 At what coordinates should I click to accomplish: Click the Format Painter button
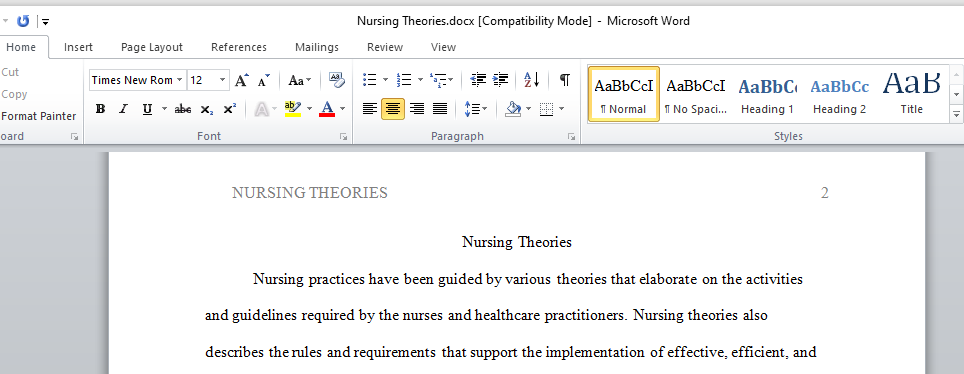pos(38,116)
